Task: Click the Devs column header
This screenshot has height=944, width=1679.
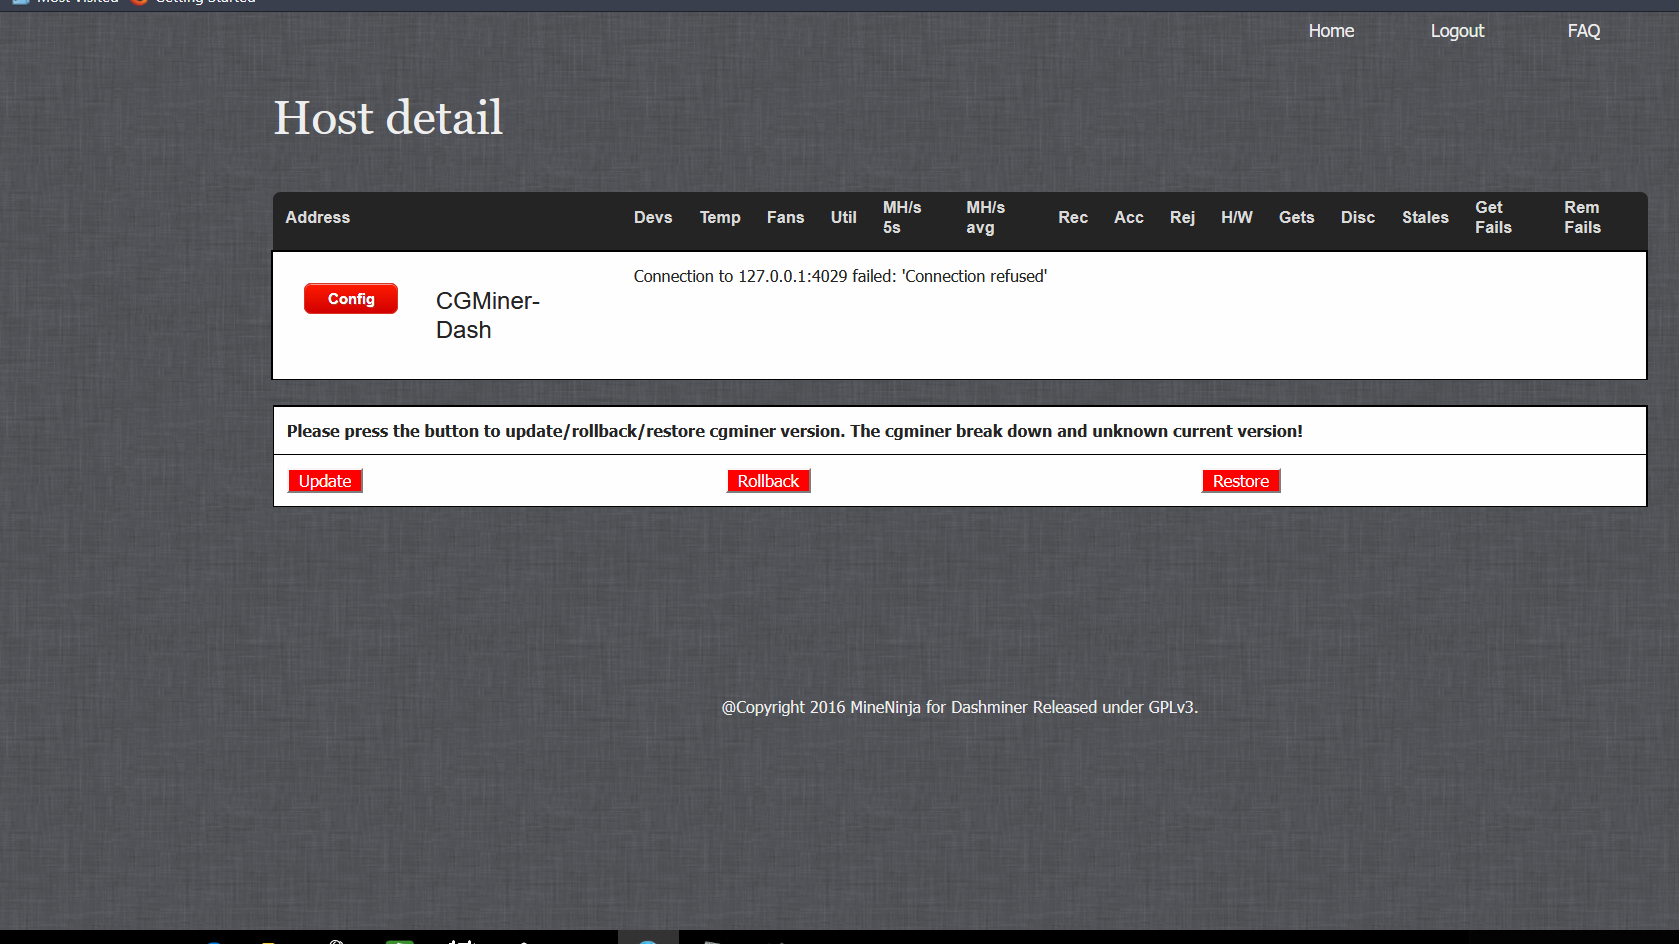Action: click(653, 217)
